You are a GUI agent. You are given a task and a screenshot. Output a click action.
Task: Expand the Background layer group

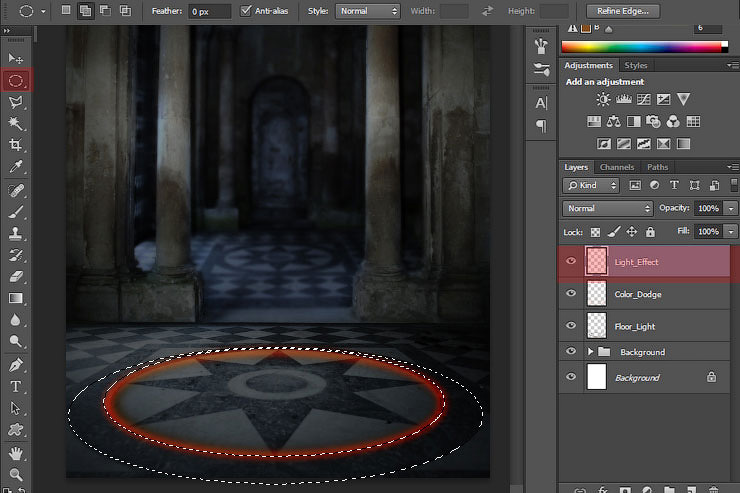tap(591, 352)
